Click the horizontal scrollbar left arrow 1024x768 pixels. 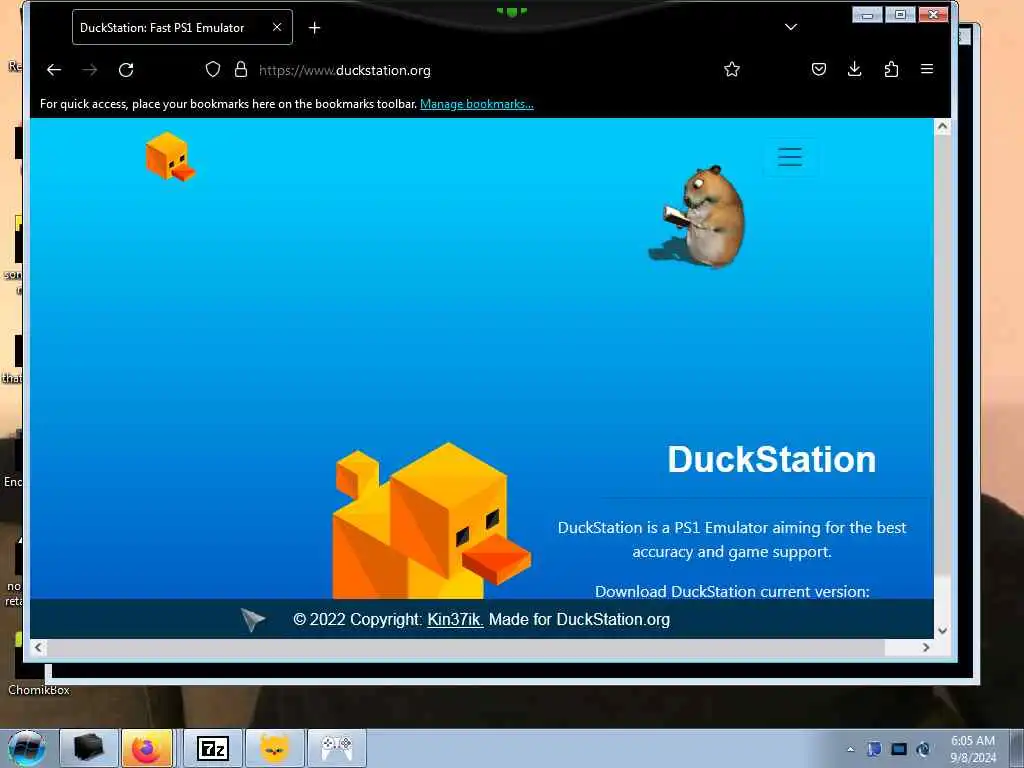pyautogui.click(x=38, y=647)
